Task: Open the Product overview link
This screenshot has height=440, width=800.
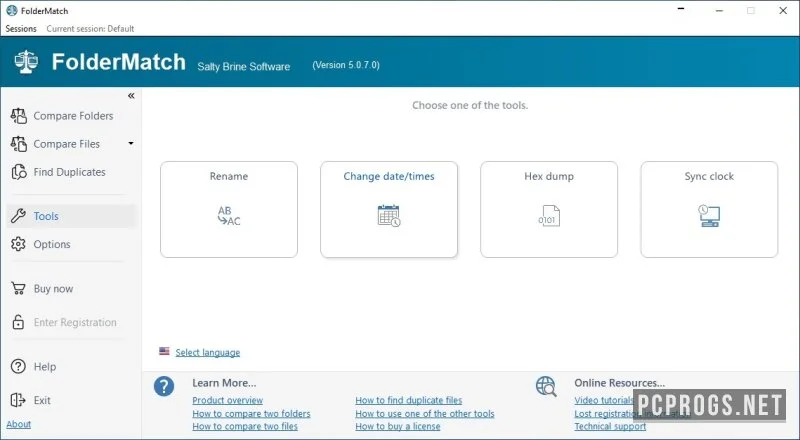Action: 228,400
